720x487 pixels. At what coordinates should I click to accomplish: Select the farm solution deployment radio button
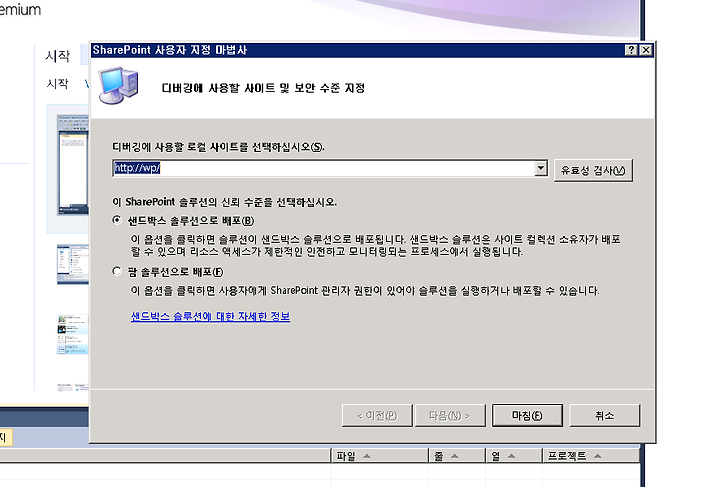tap(117, 271)
